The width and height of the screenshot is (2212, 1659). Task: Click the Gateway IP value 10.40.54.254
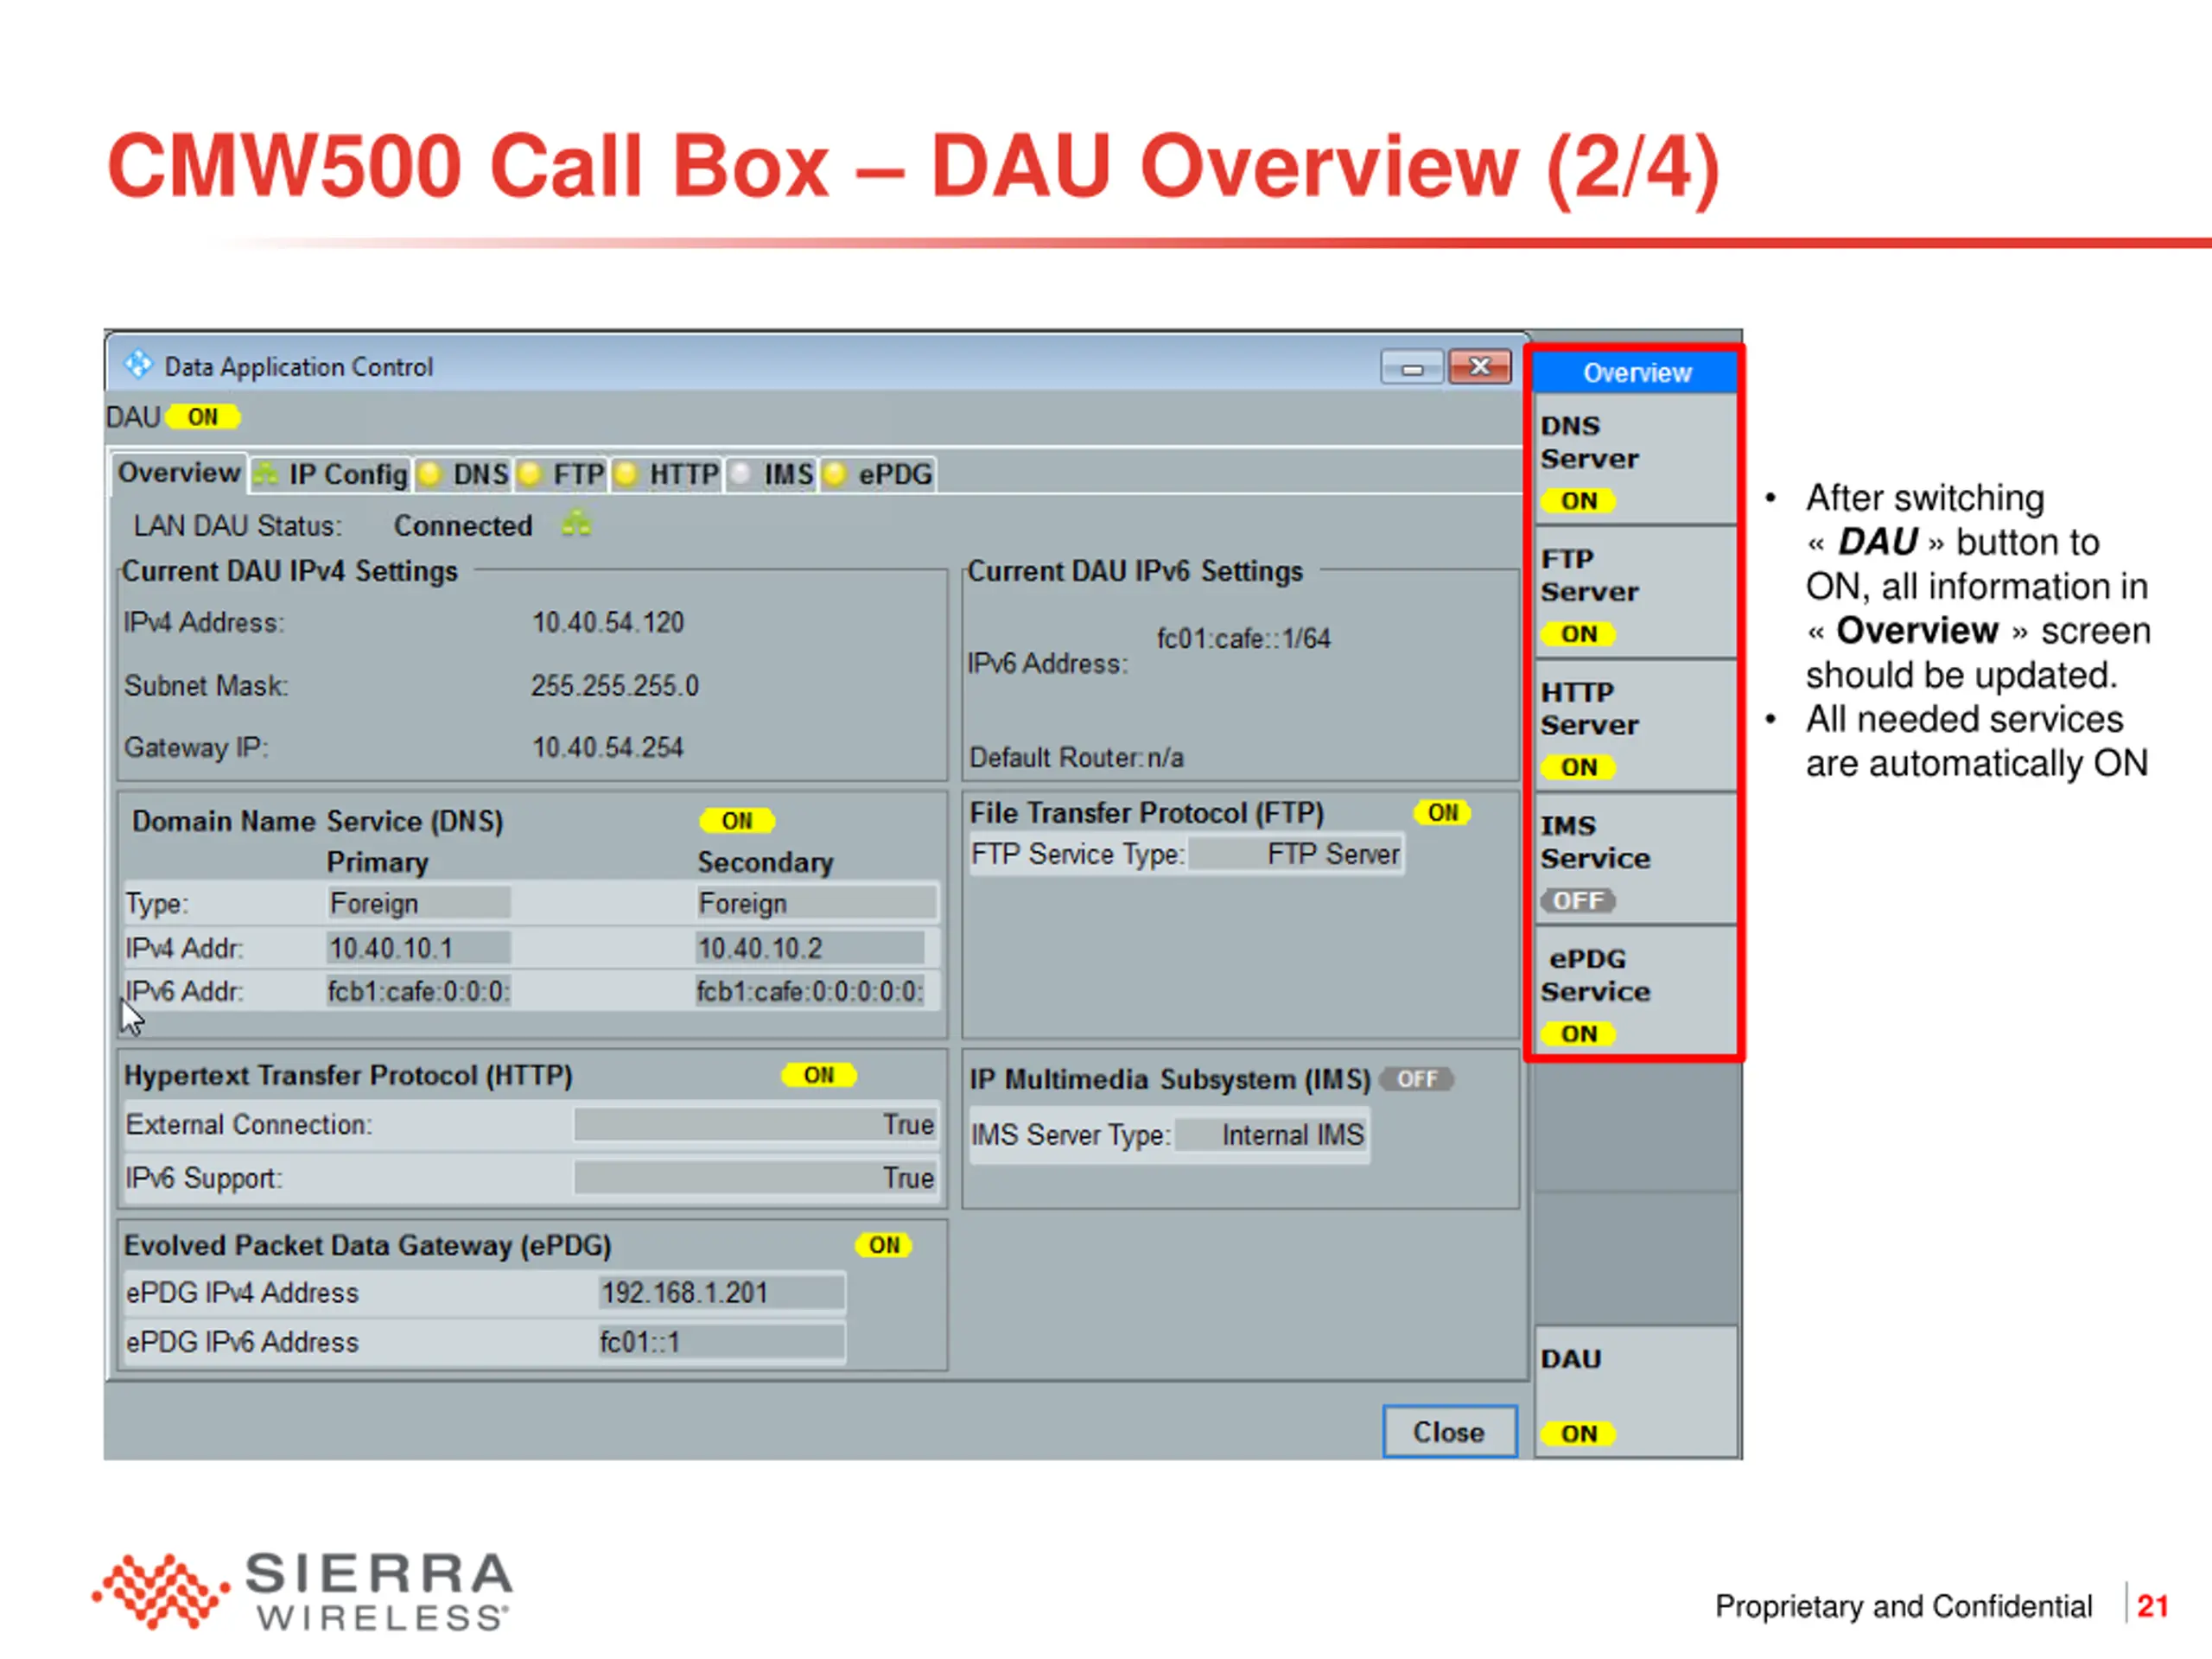coord(608,747)
